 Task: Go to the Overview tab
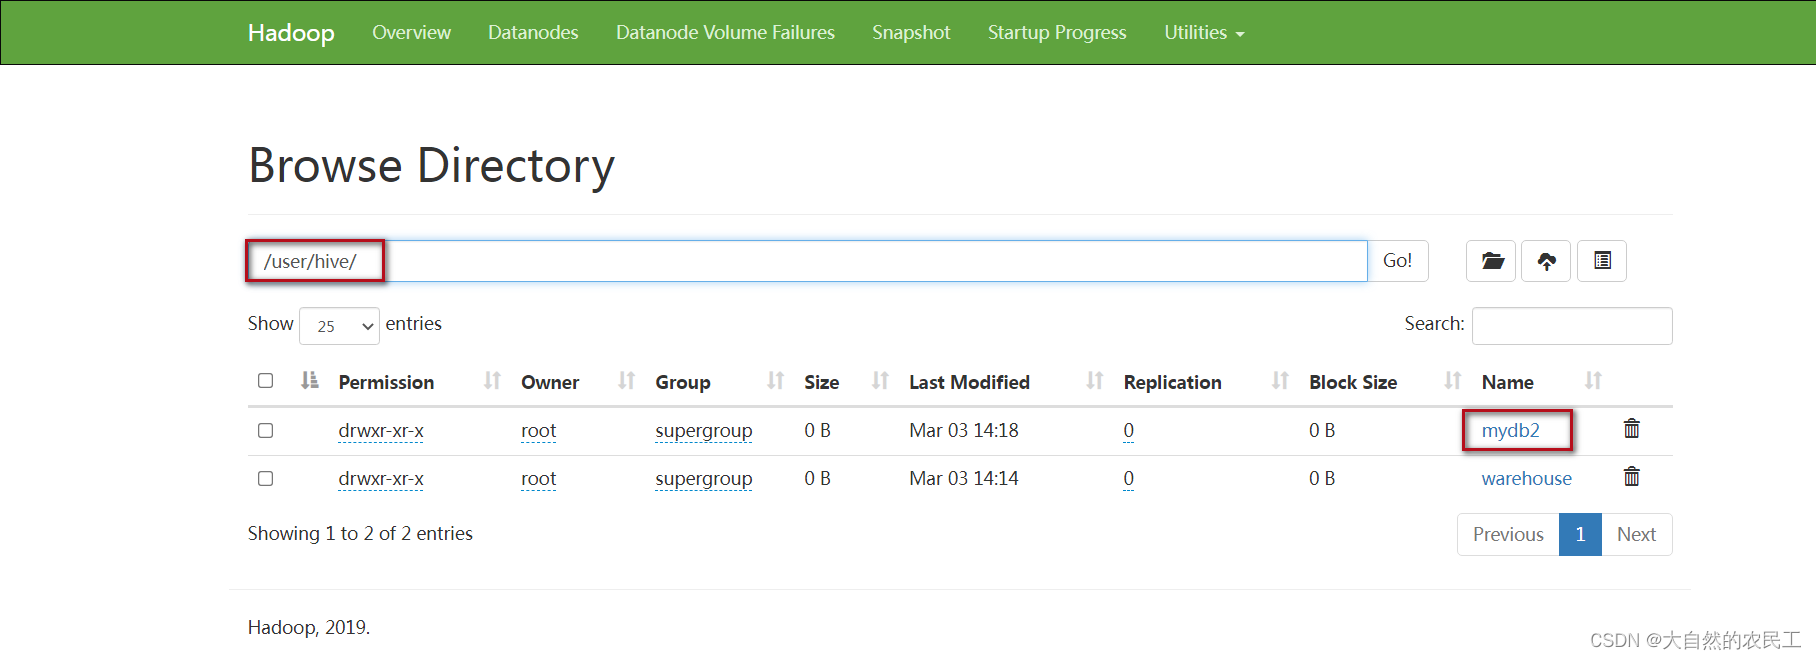[411, 33]
